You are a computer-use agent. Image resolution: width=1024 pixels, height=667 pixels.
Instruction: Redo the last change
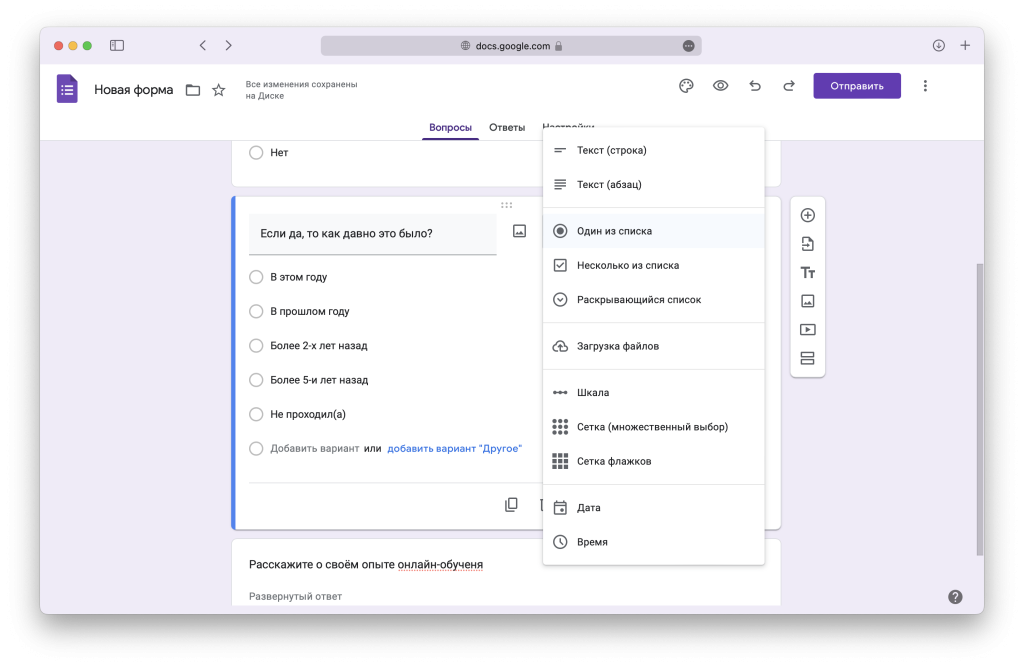click(x=789, y=86)
